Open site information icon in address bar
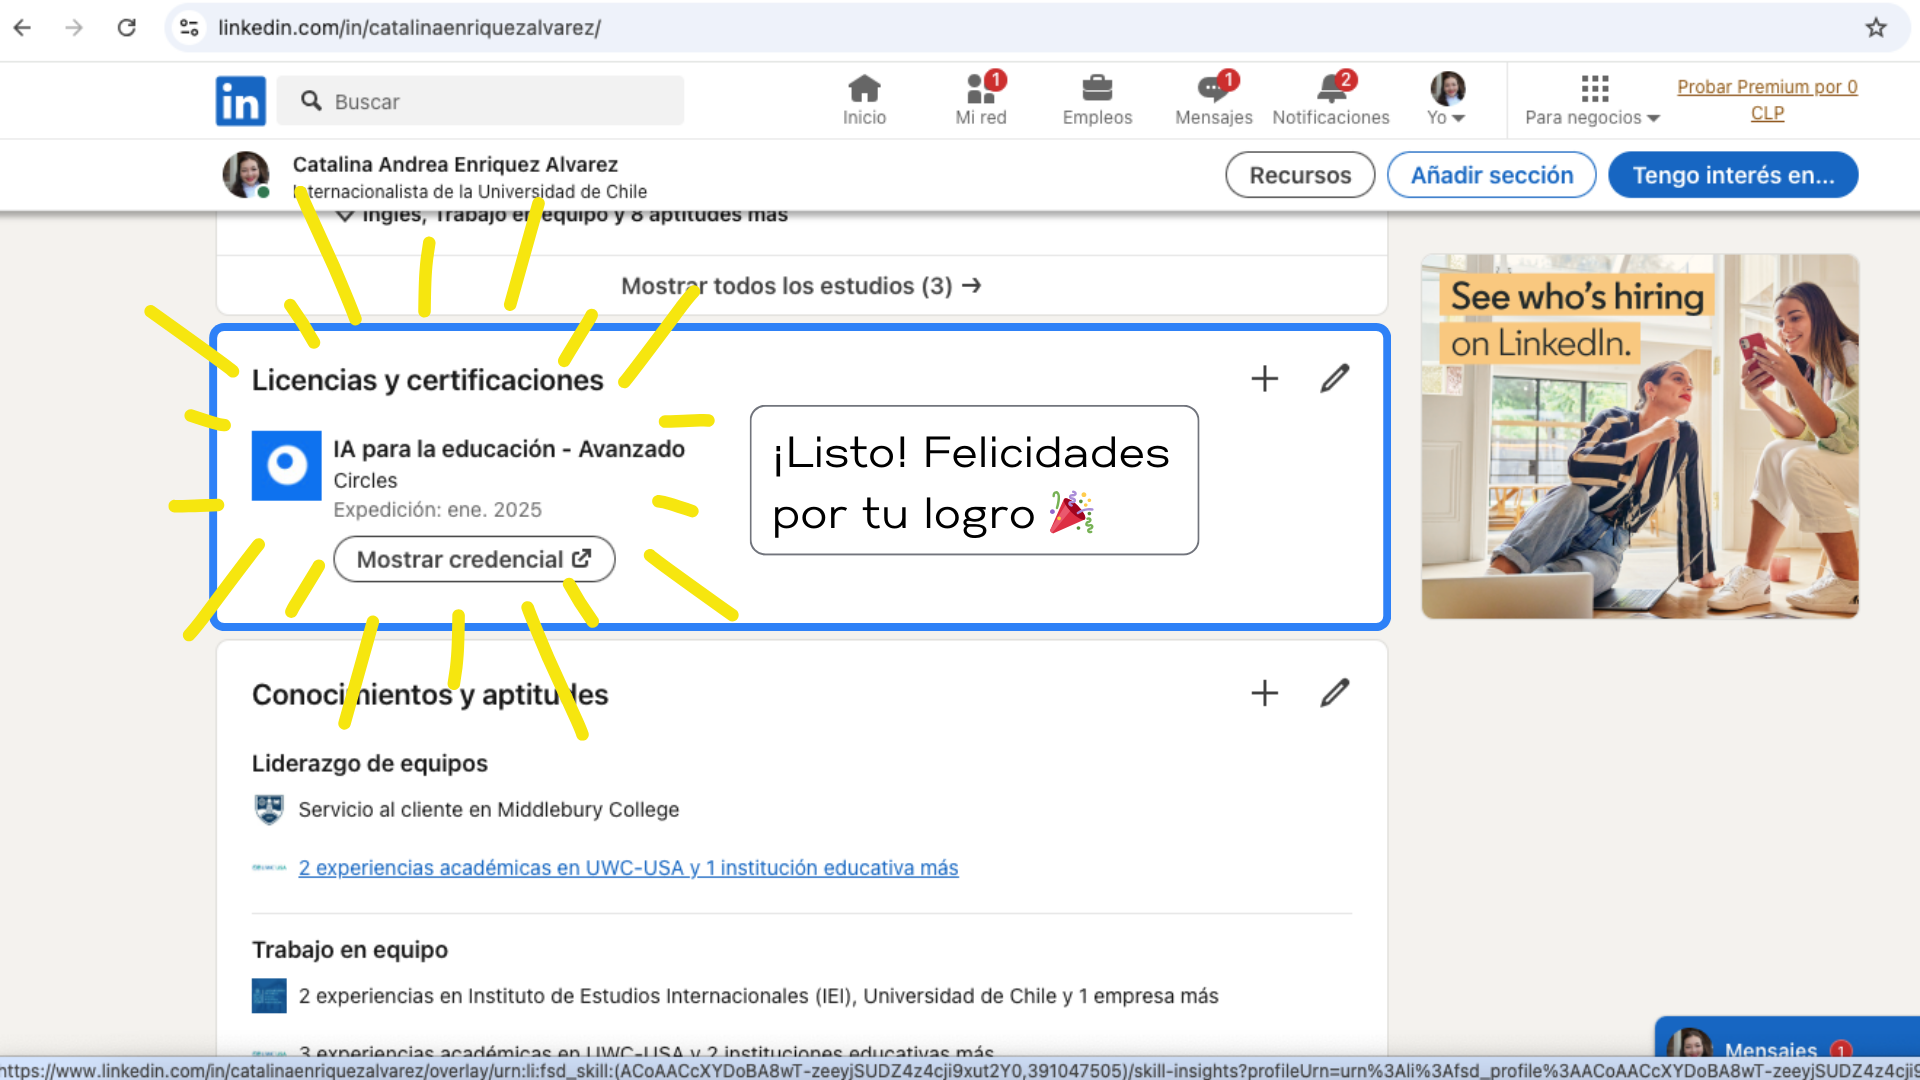Image resolution: width=1920 pixels, height=1080 pixels. (189, 27)
